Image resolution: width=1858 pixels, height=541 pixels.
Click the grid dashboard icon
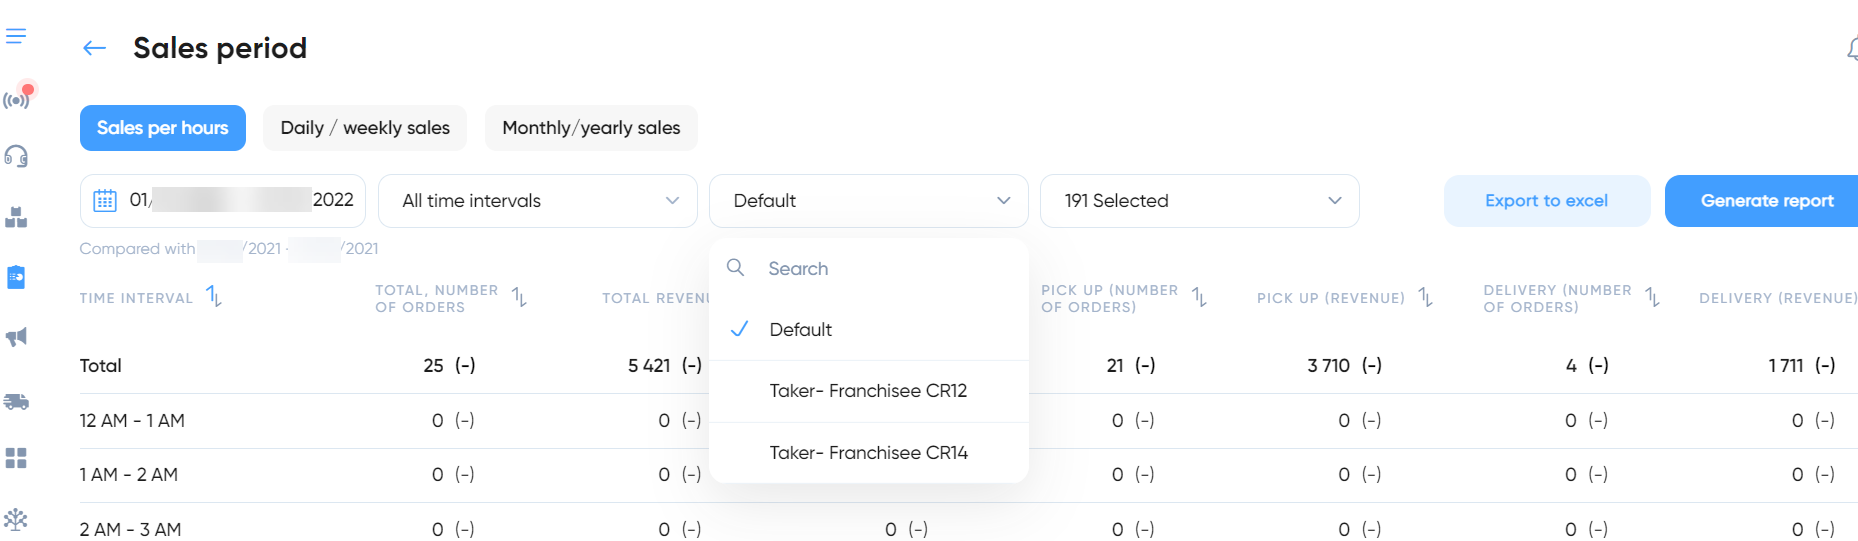pos(16,458)
